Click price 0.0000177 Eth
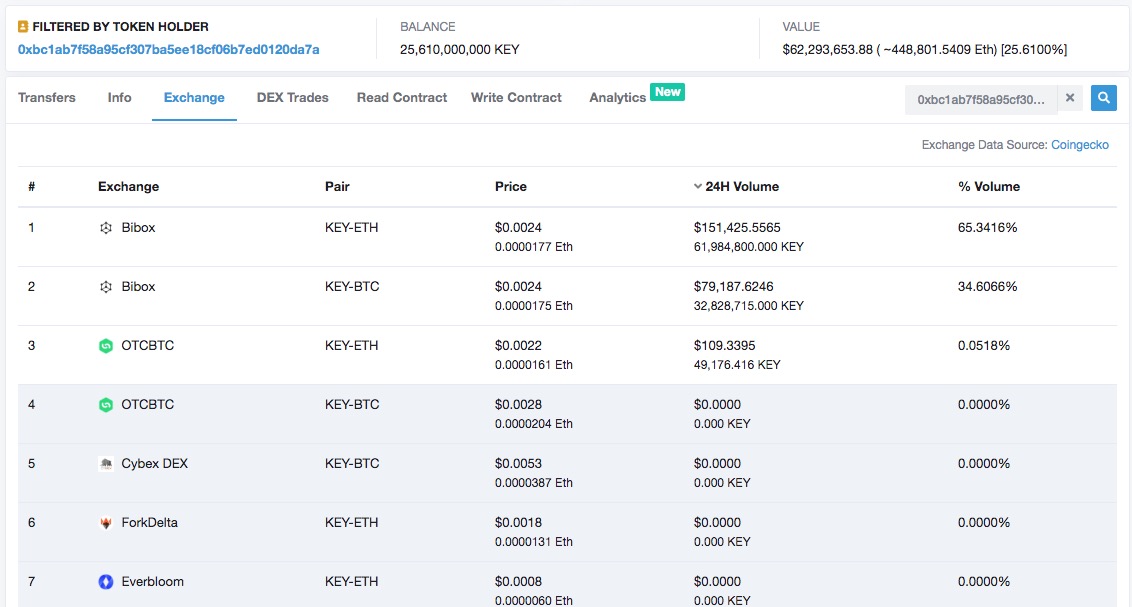 pos(534,247)
